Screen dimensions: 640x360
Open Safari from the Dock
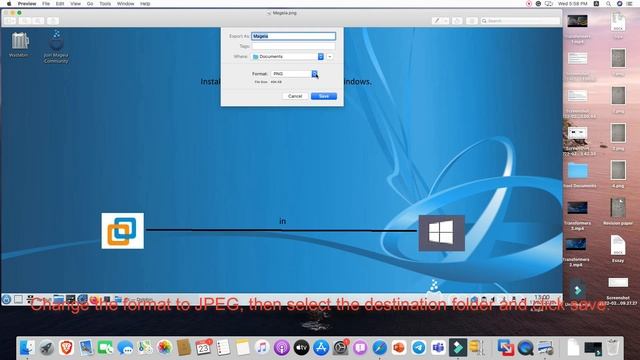click(x=380, y=348)
